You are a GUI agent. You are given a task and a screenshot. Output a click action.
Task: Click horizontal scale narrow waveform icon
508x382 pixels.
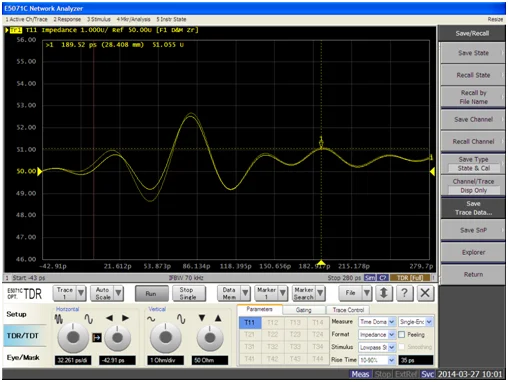59,319
